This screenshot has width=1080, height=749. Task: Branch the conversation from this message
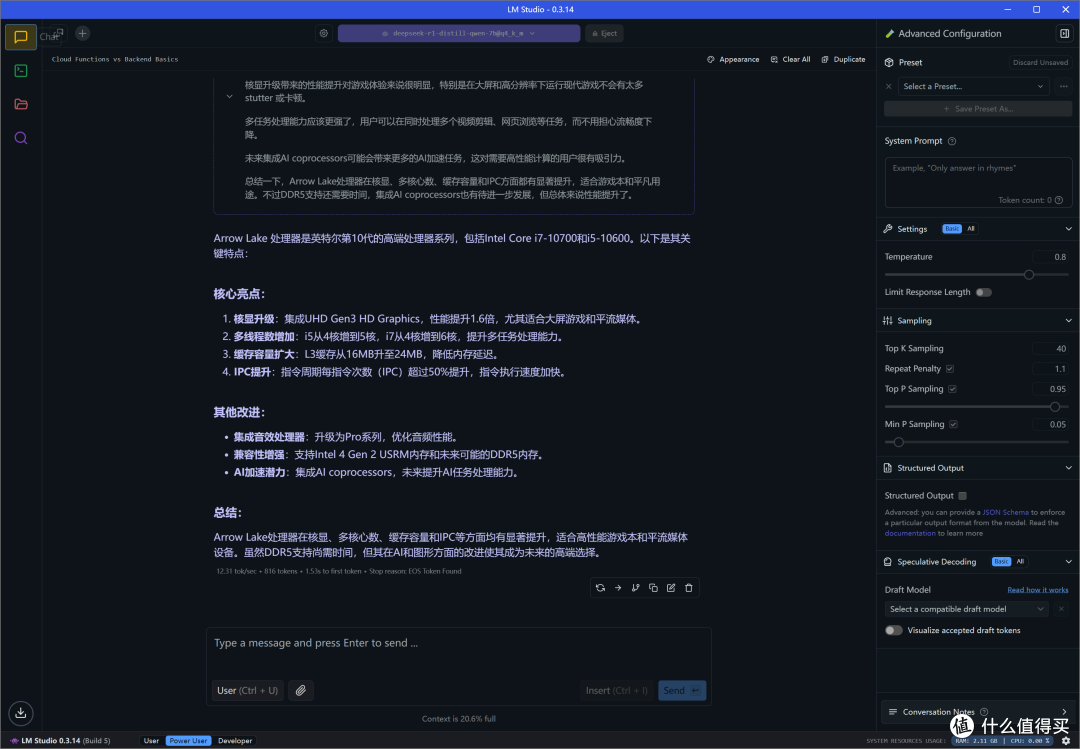pos(636,588)
